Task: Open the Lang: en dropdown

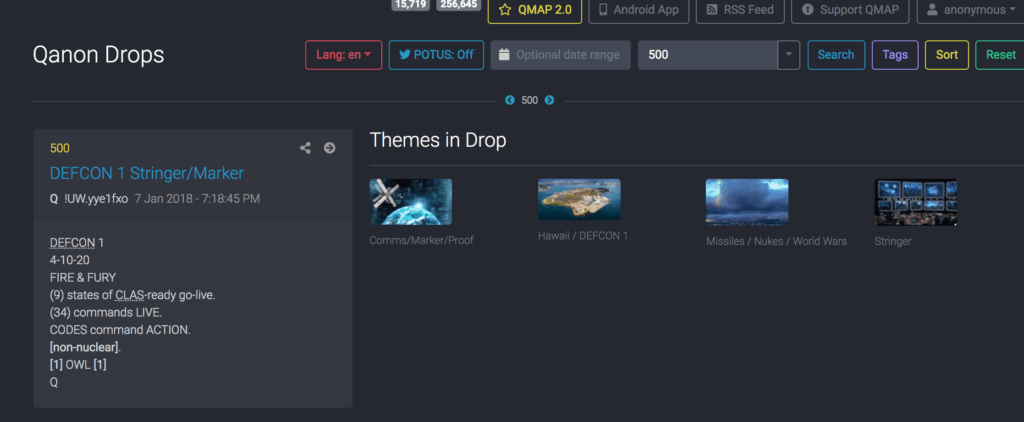Action: tap(343, 55)
